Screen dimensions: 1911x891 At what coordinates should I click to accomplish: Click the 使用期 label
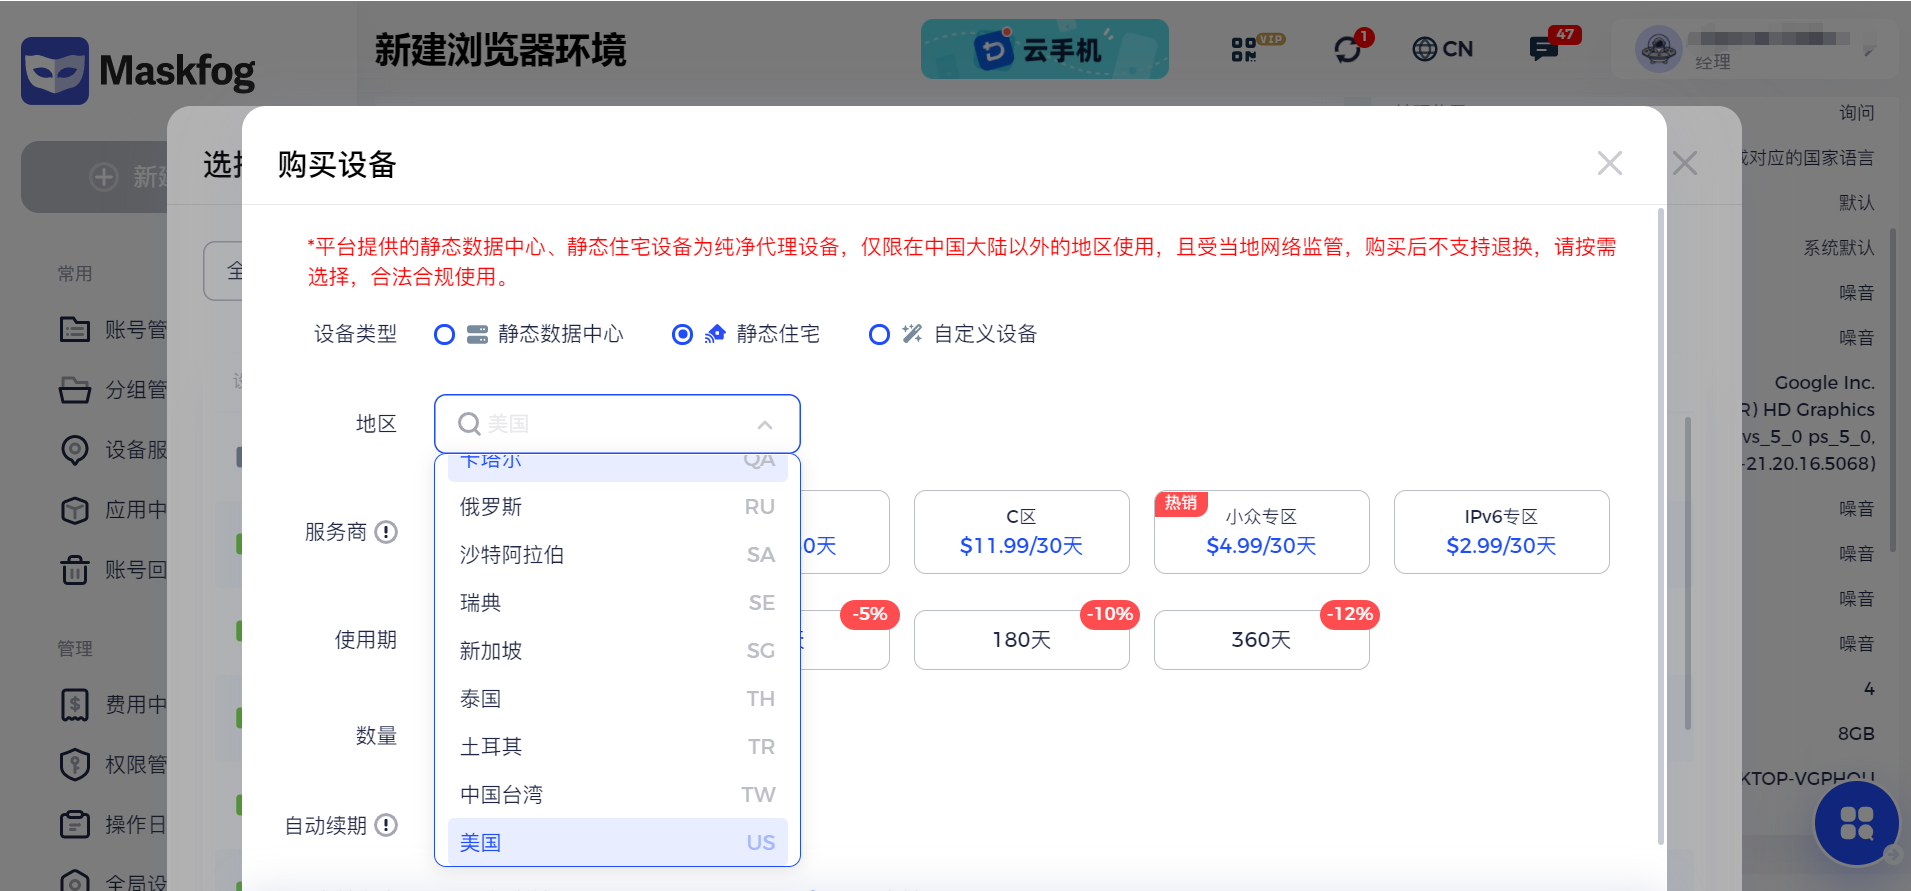coord(365,640)
